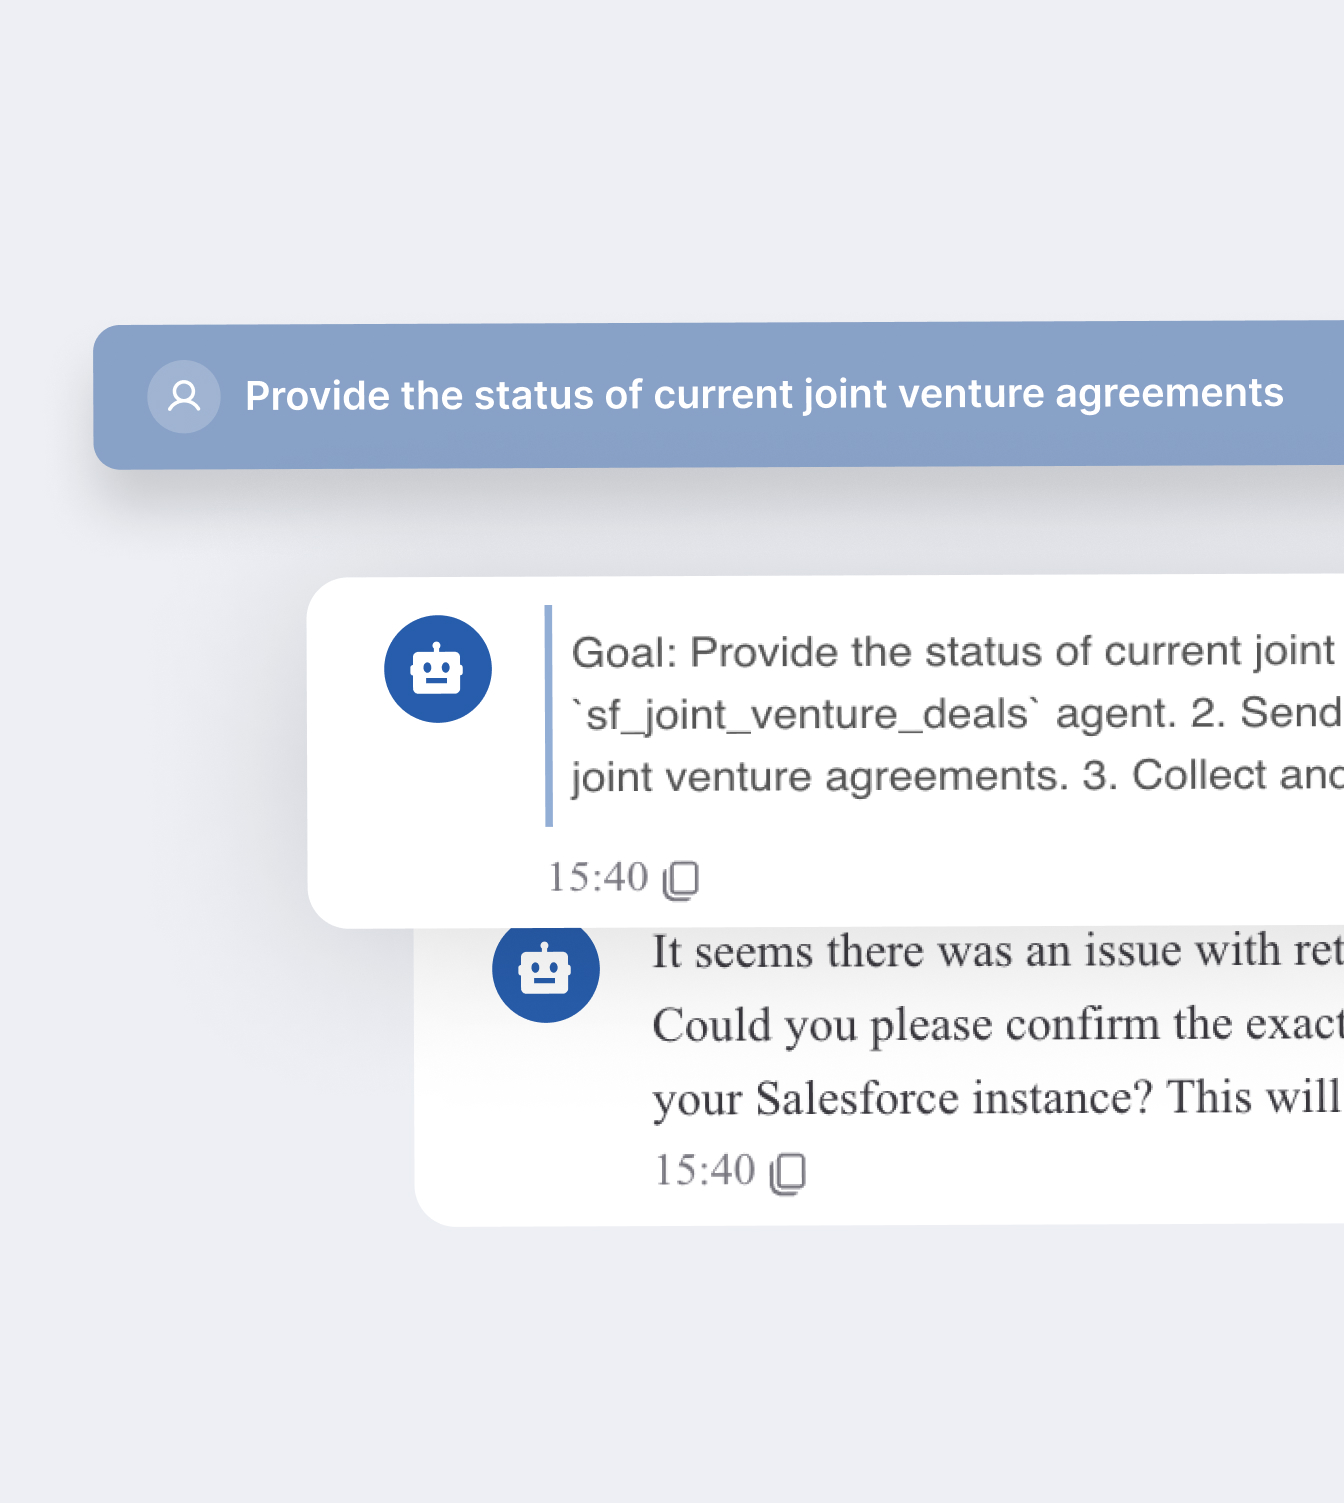Click the copy icon below the Salesforce issue message

tap(790, 1170)
